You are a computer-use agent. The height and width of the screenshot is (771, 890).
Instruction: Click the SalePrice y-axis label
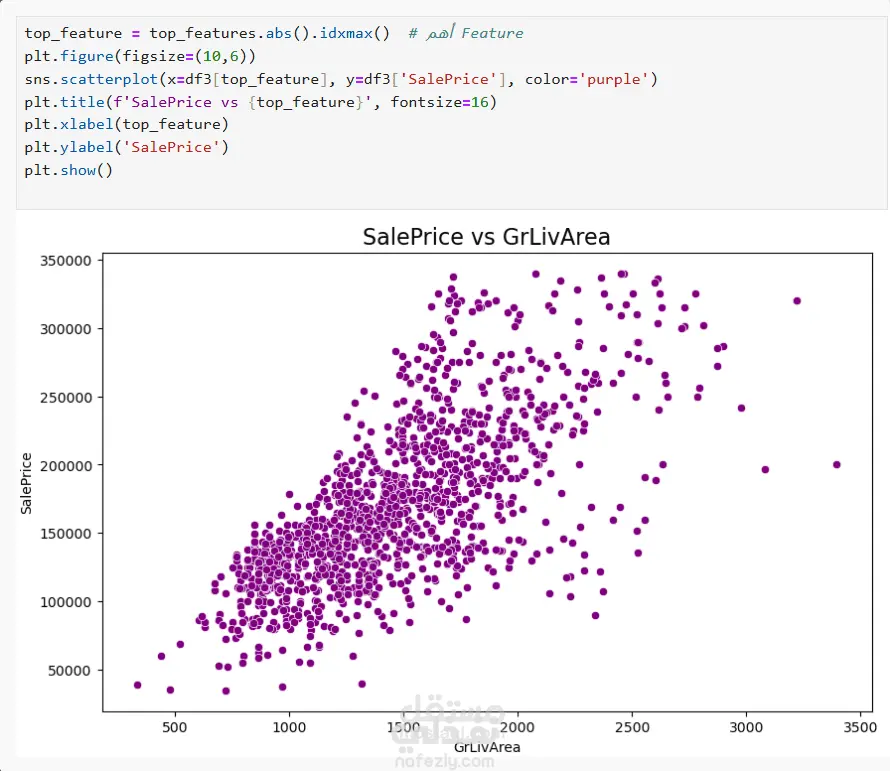tap(26, 483)
